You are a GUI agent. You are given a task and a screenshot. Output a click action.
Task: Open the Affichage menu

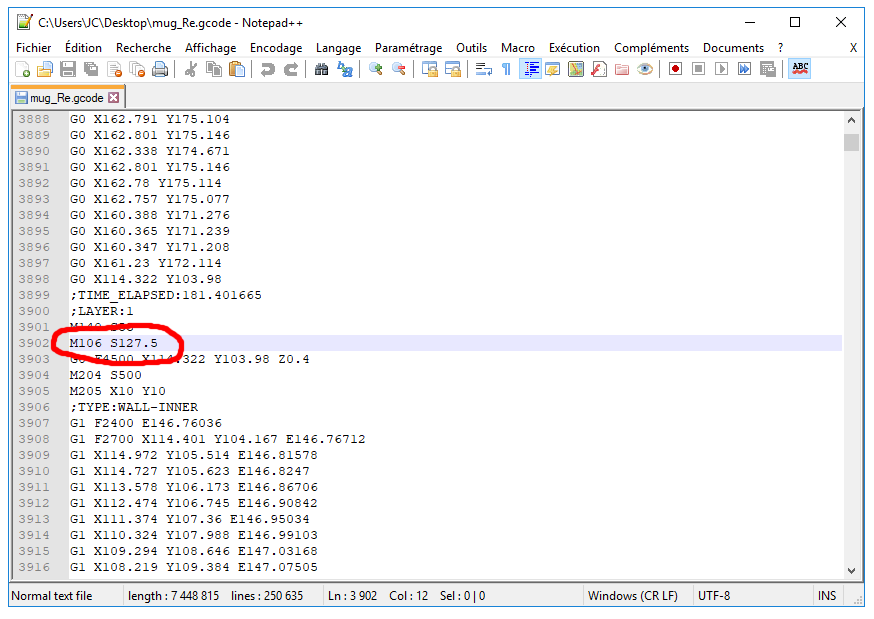[x=211, y=48]
